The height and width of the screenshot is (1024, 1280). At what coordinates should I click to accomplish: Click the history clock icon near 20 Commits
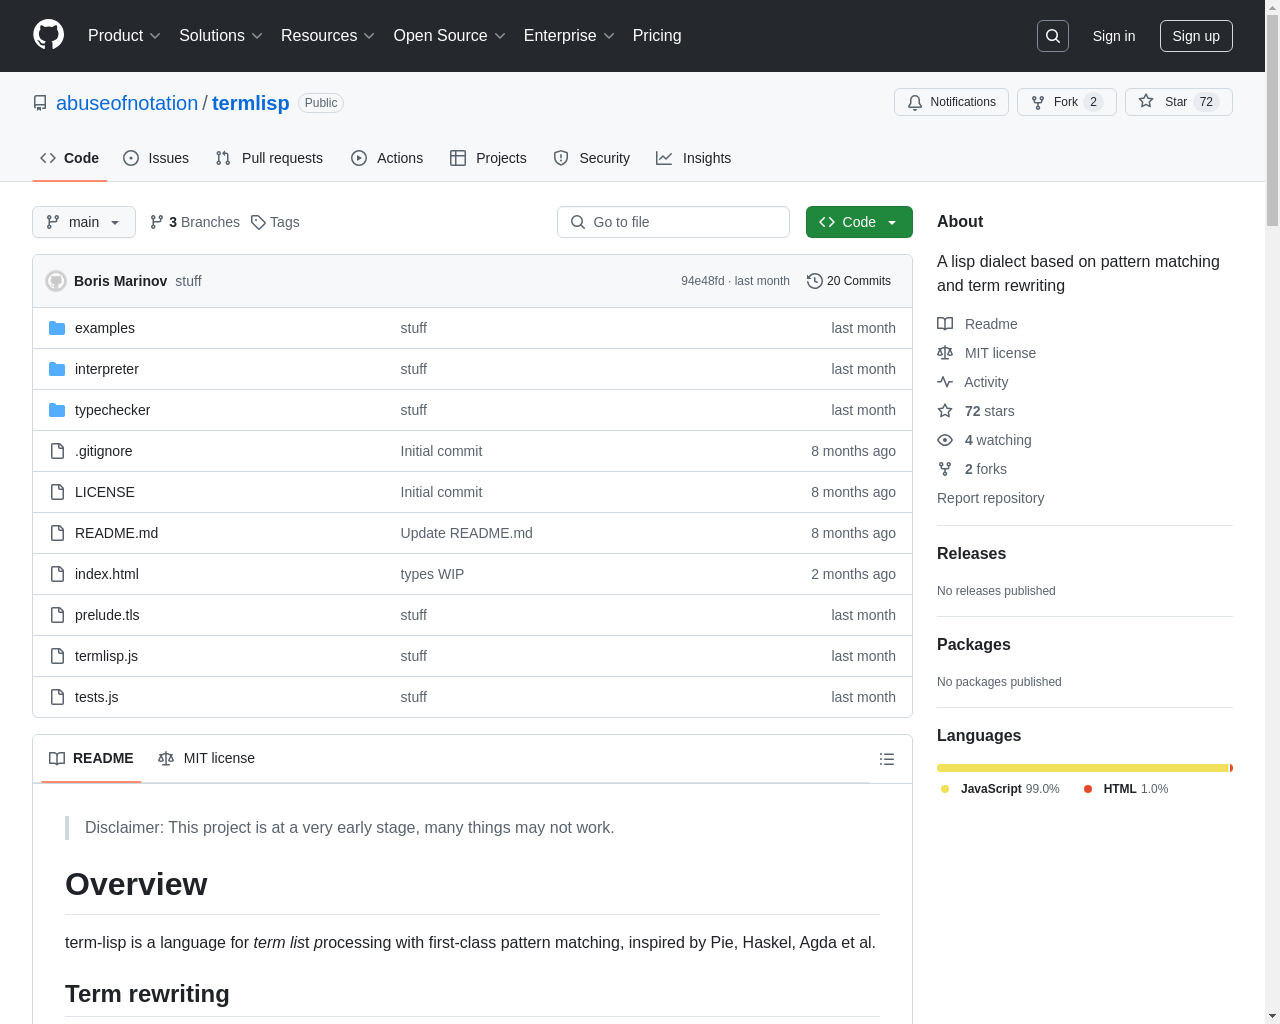point(815,281)
